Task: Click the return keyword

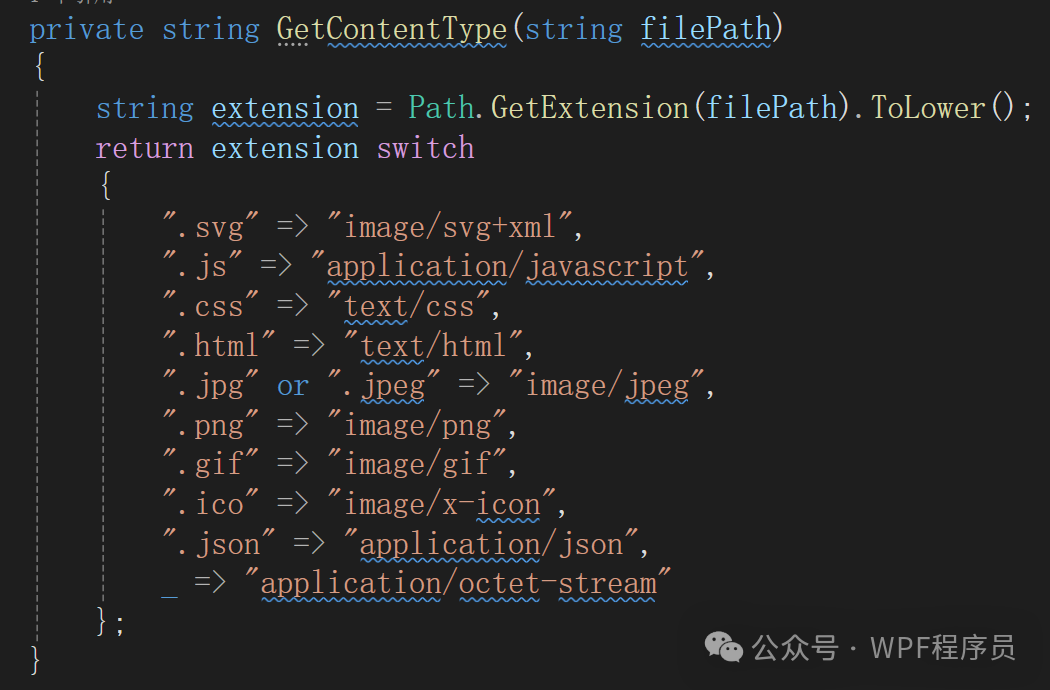Action: click(144, 148)
